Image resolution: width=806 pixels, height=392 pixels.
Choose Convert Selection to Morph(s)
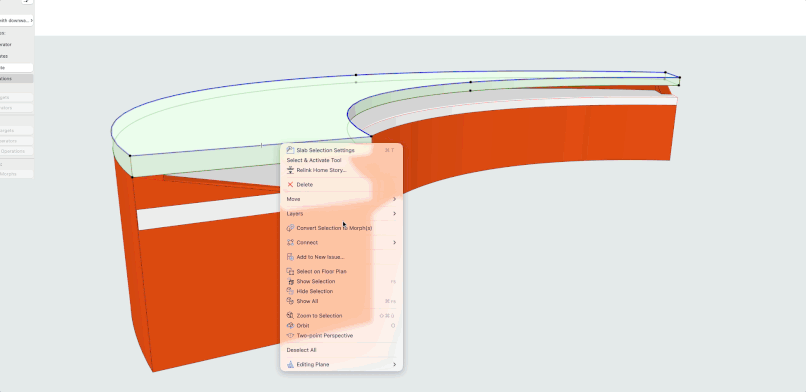(341, 228)
